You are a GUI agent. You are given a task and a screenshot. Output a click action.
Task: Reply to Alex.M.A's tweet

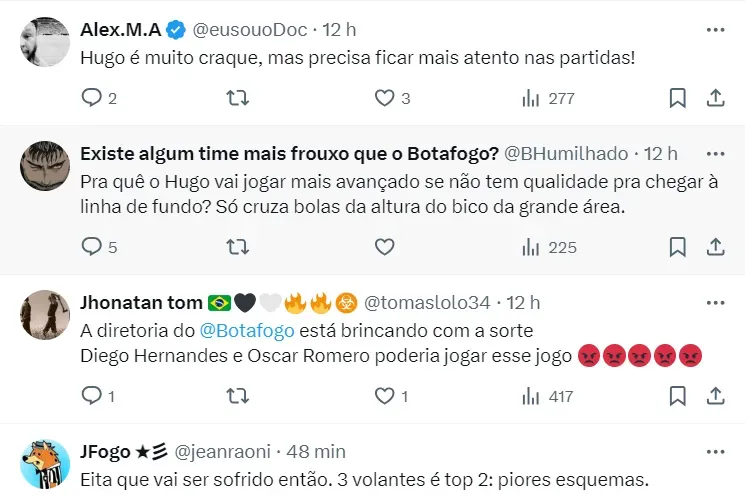click(x=91, y=98)
